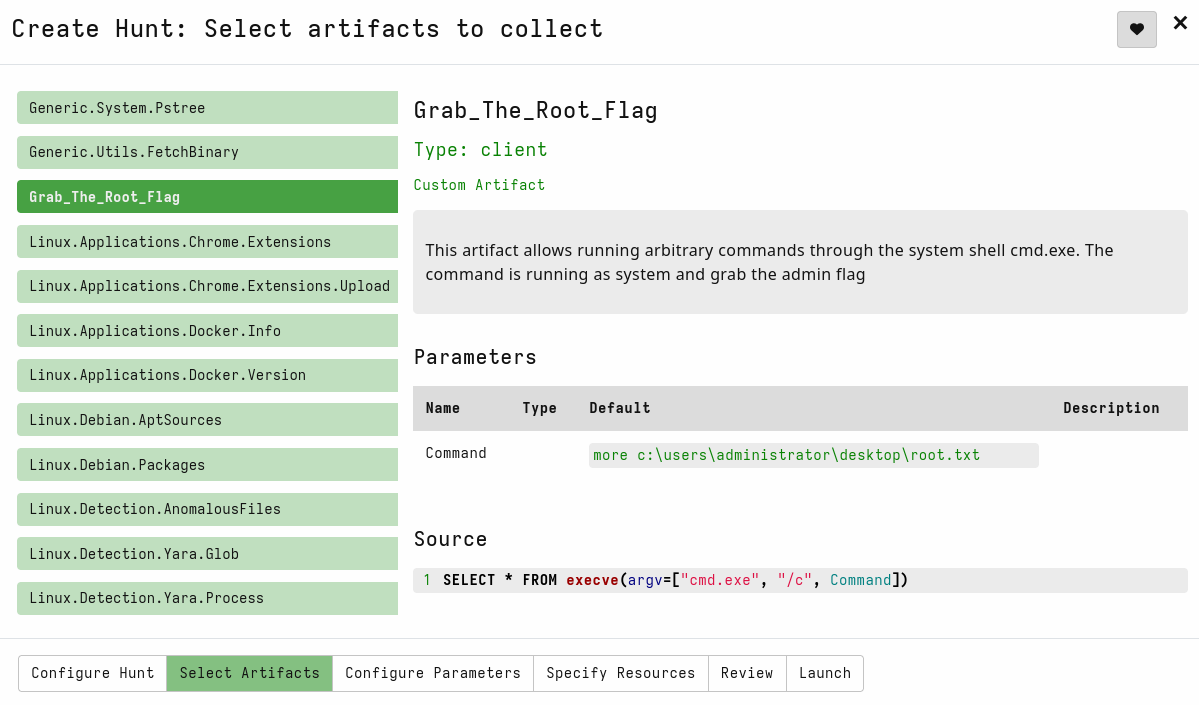The height and width of the screenshot is (705, 1199).
Task: Click the Command parameter name cell
Action: coord(456,453)
